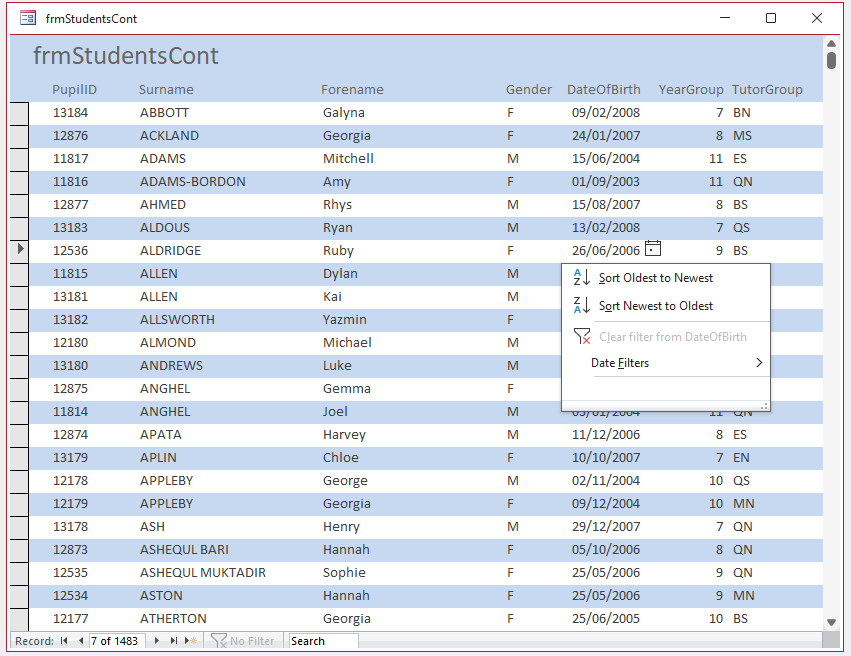Choose Sort Oldest to Newest
The width and height of the screenshot is (851, 656).
tap(656, 278)
